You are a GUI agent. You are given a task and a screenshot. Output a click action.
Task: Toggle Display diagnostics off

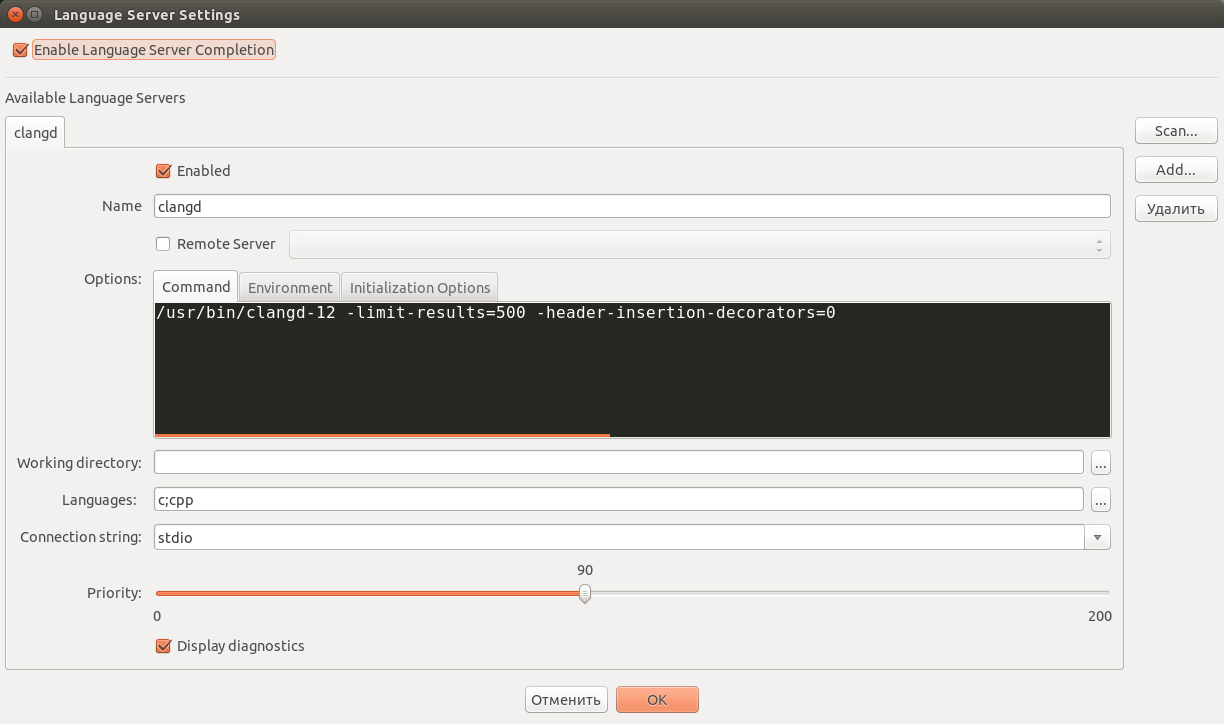tap(163, 646)
